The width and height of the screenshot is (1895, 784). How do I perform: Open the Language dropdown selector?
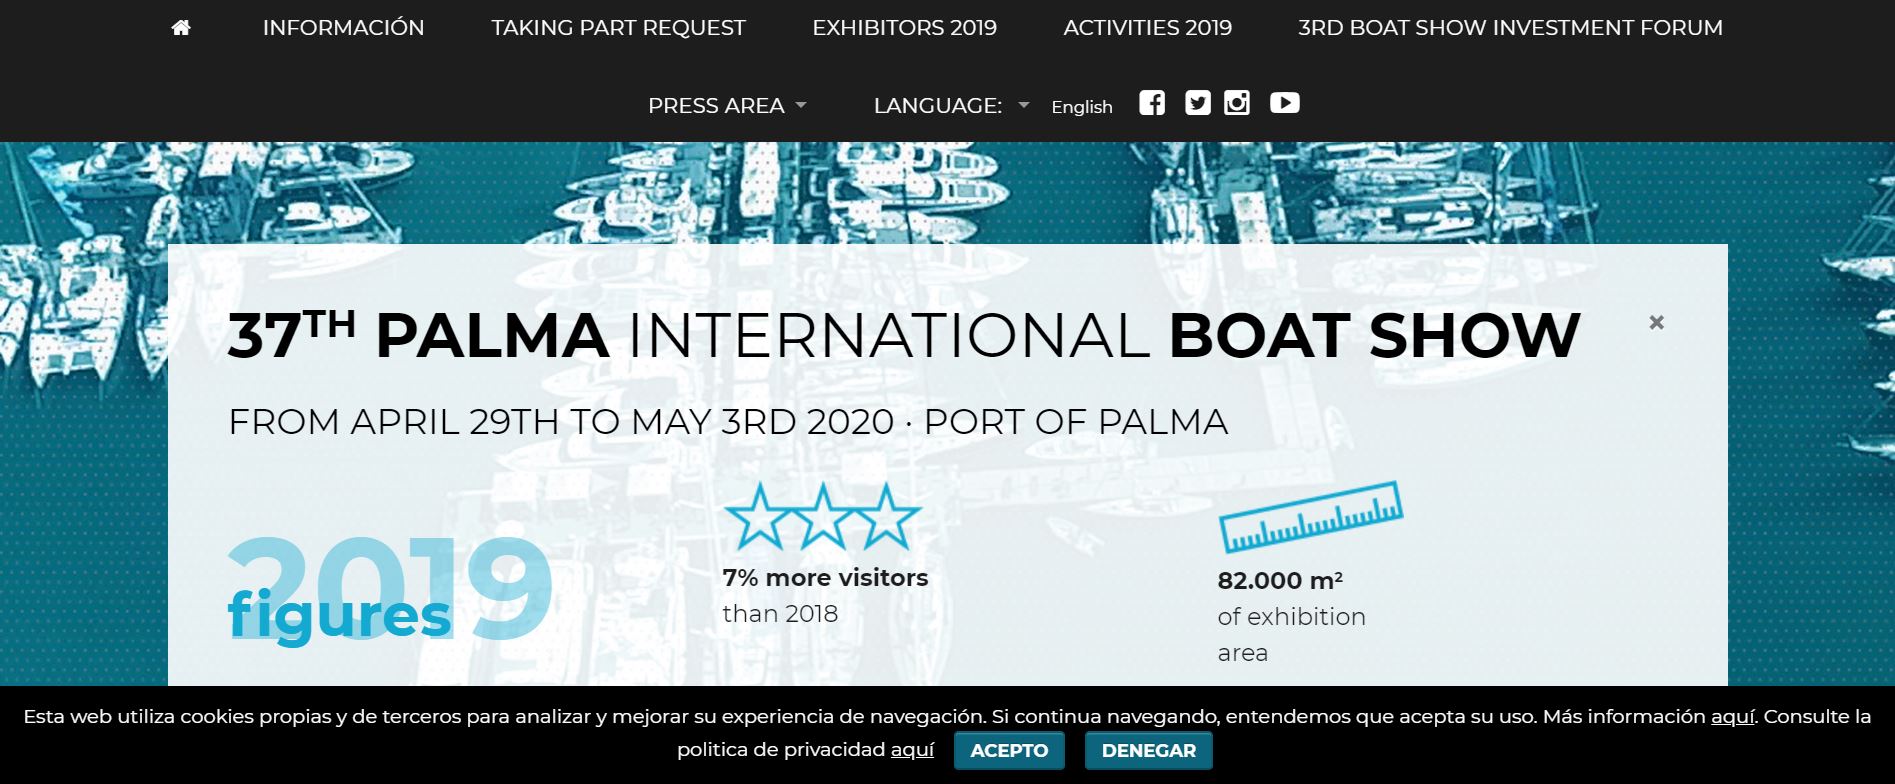click(x=950, y=106)
